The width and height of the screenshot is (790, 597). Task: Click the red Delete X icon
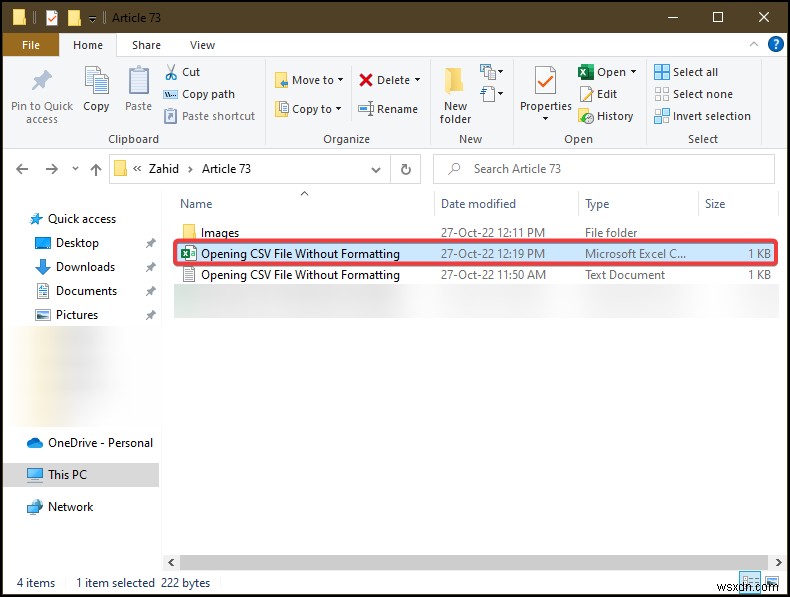tap(366, 80)
